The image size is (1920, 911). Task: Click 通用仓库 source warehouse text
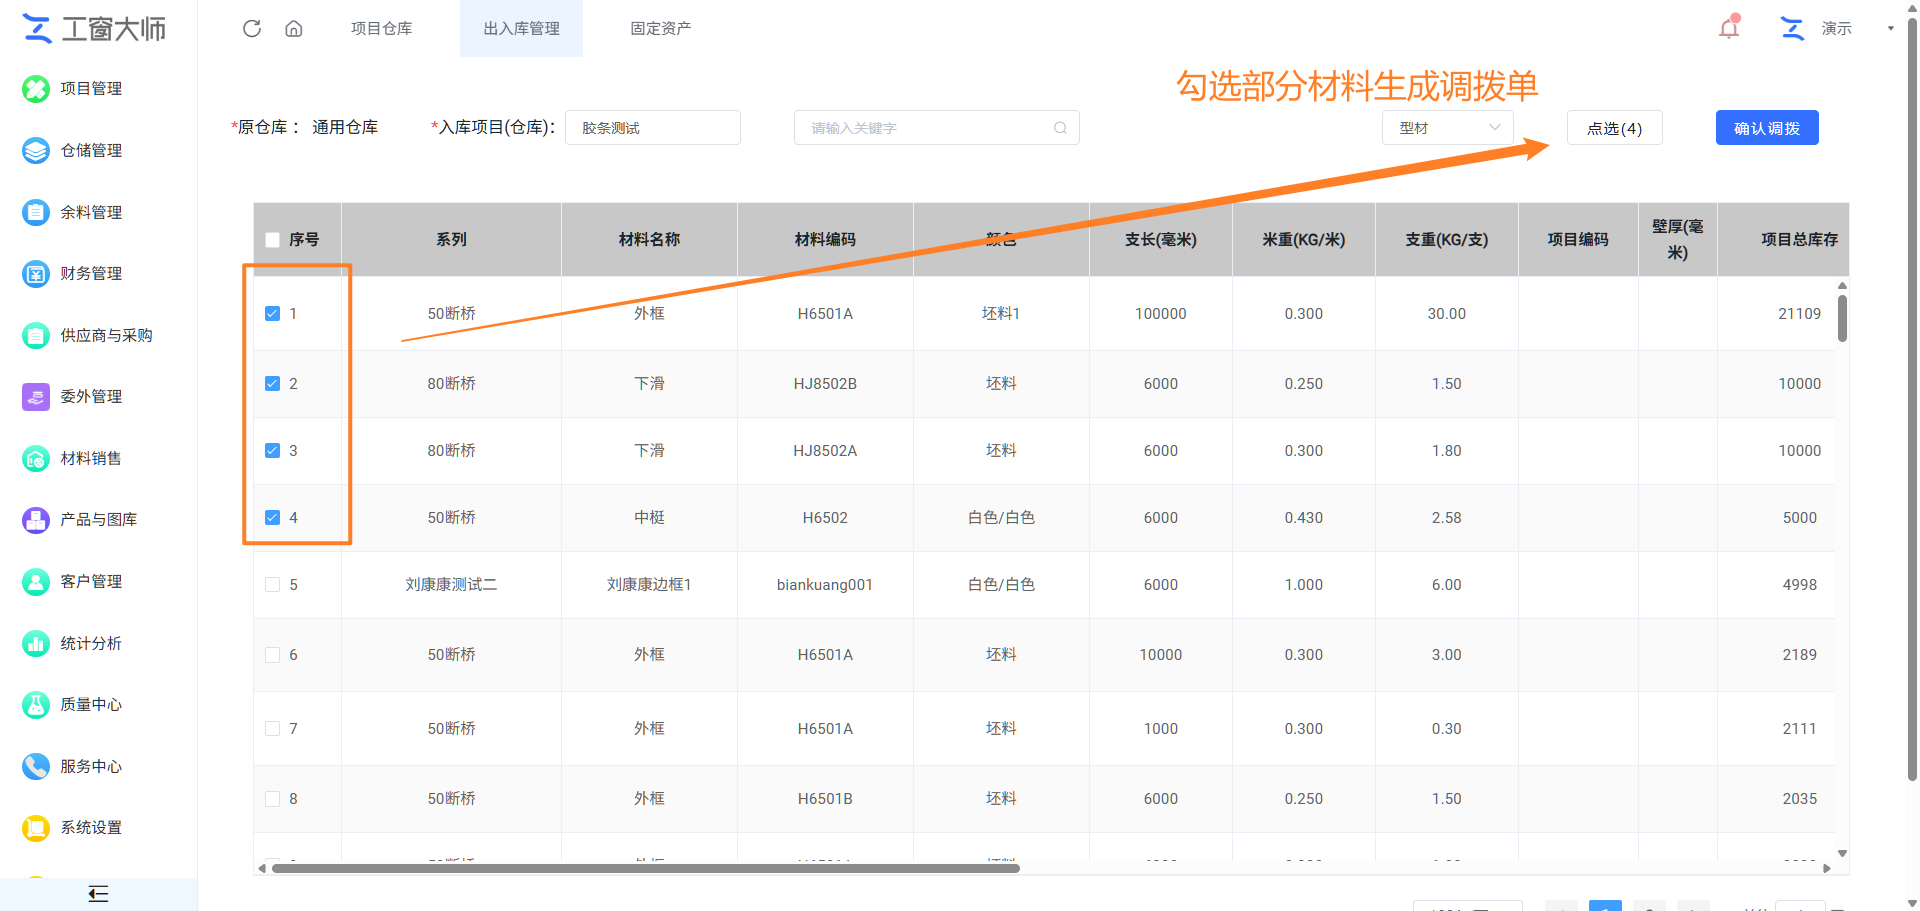coord(345,127)
